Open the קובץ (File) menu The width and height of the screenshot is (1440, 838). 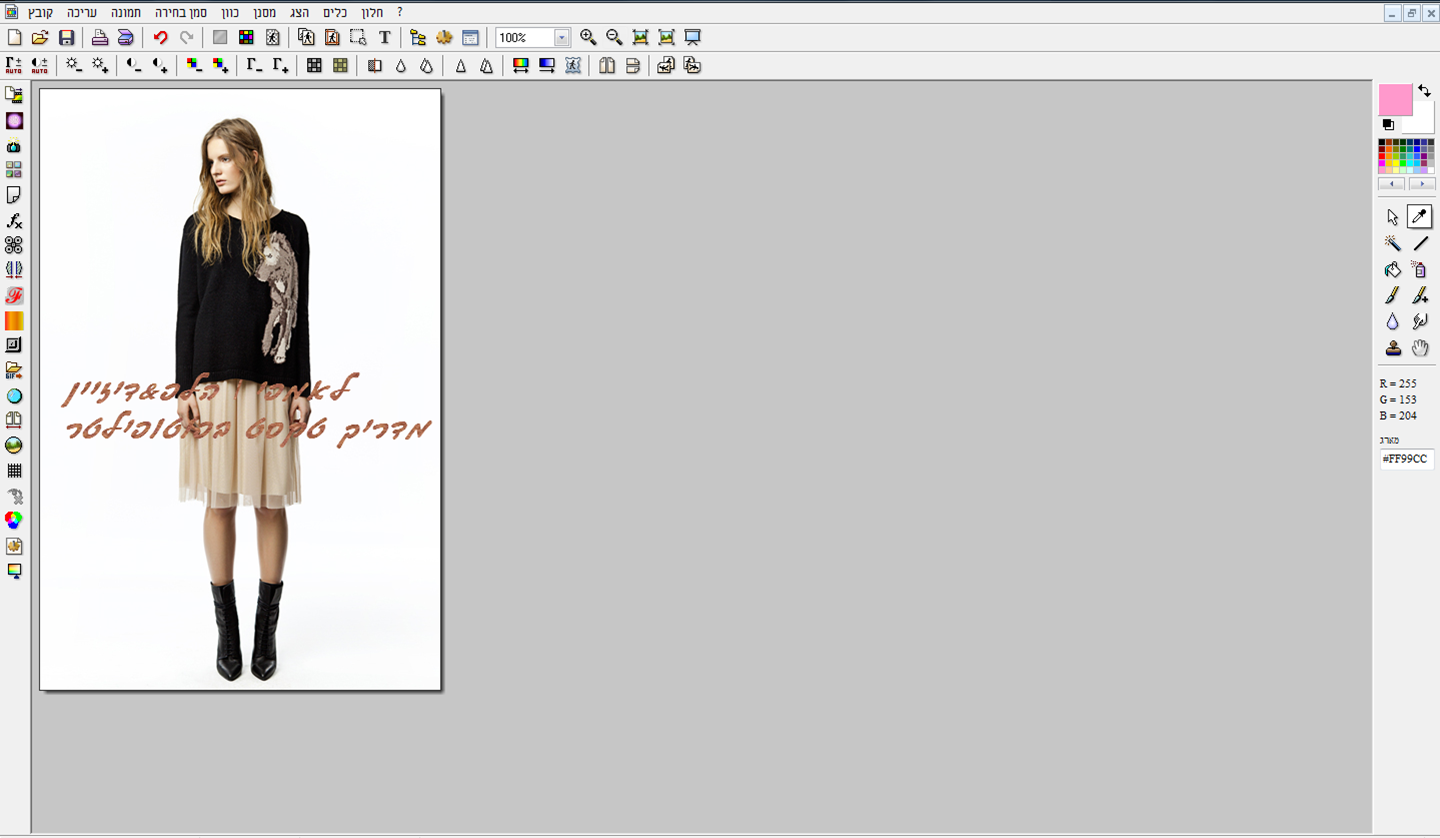click(42, 12)
